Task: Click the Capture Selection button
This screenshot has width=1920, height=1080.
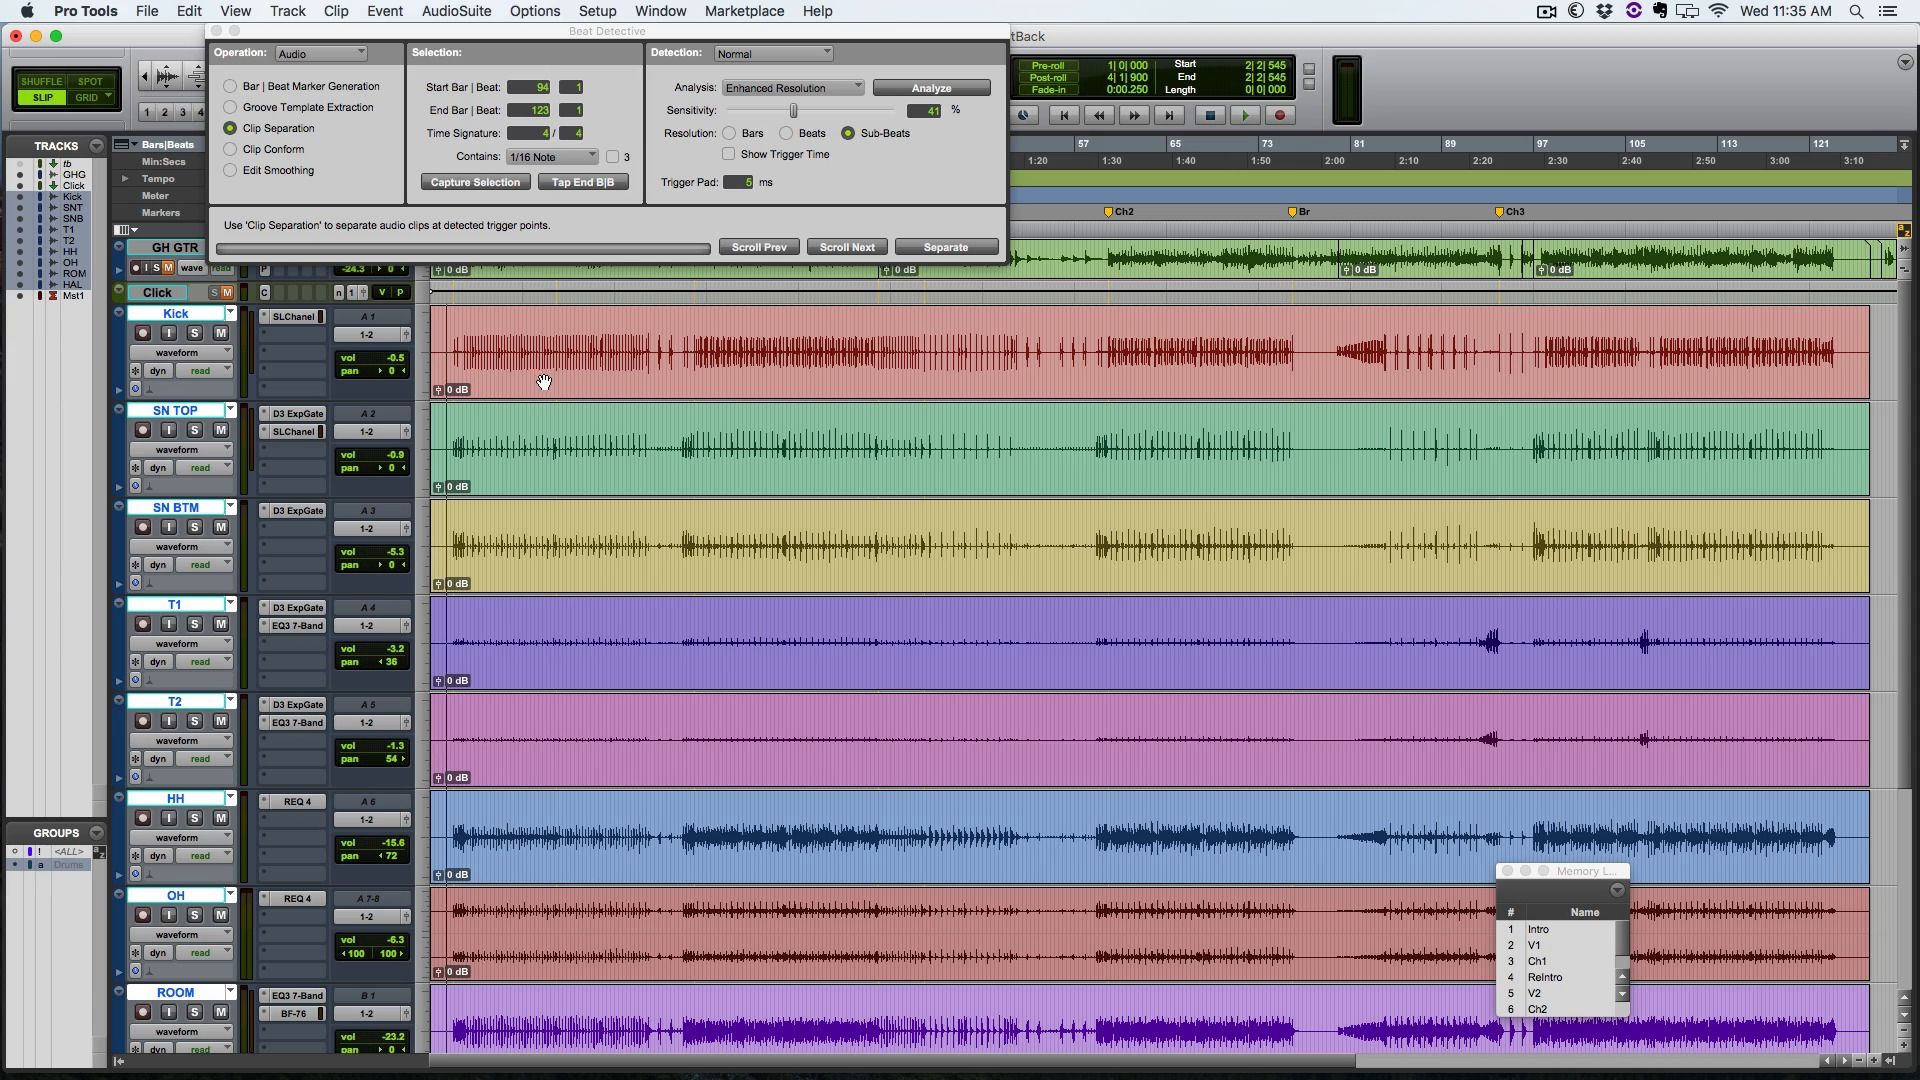Action: [475, 182]
